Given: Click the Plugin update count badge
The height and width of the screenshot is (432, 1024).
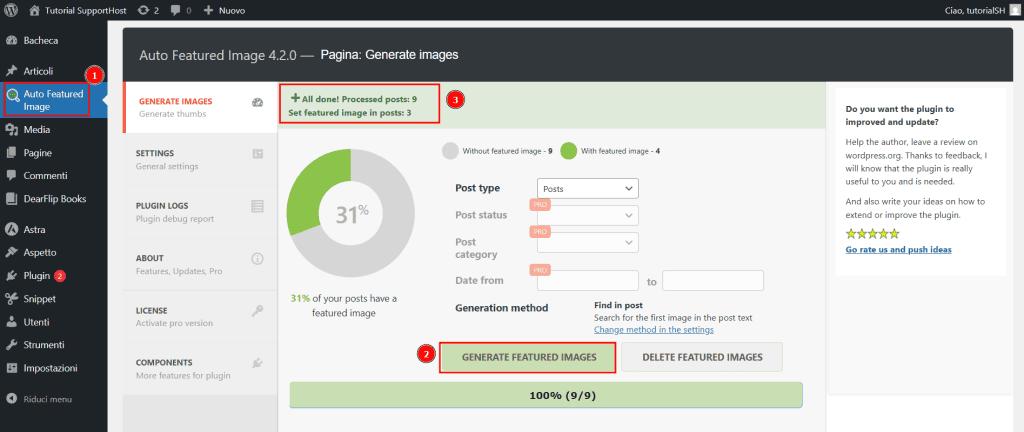Looking at the screenshot, I should click(60, 276).
